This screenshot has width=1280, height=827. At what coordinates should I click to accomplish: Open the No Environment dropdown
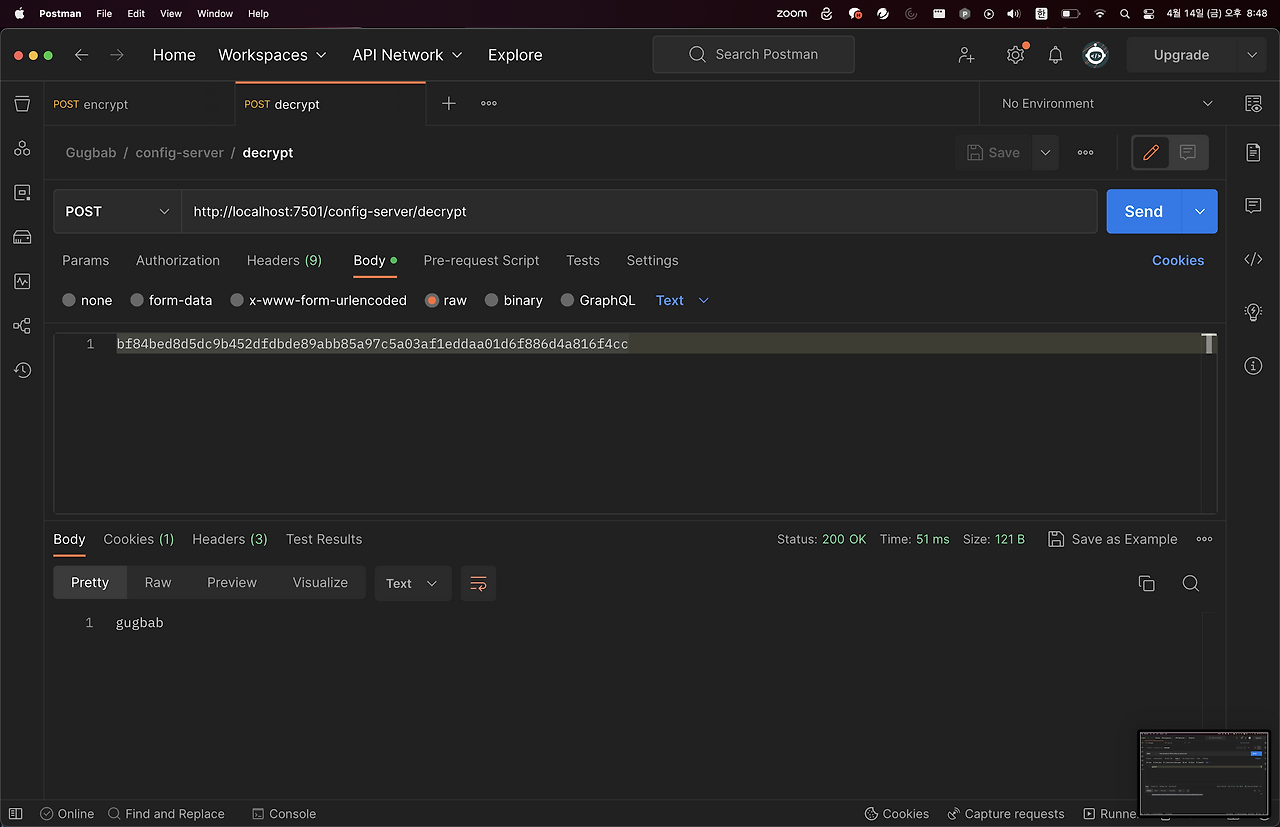[x=1100, y=103]
